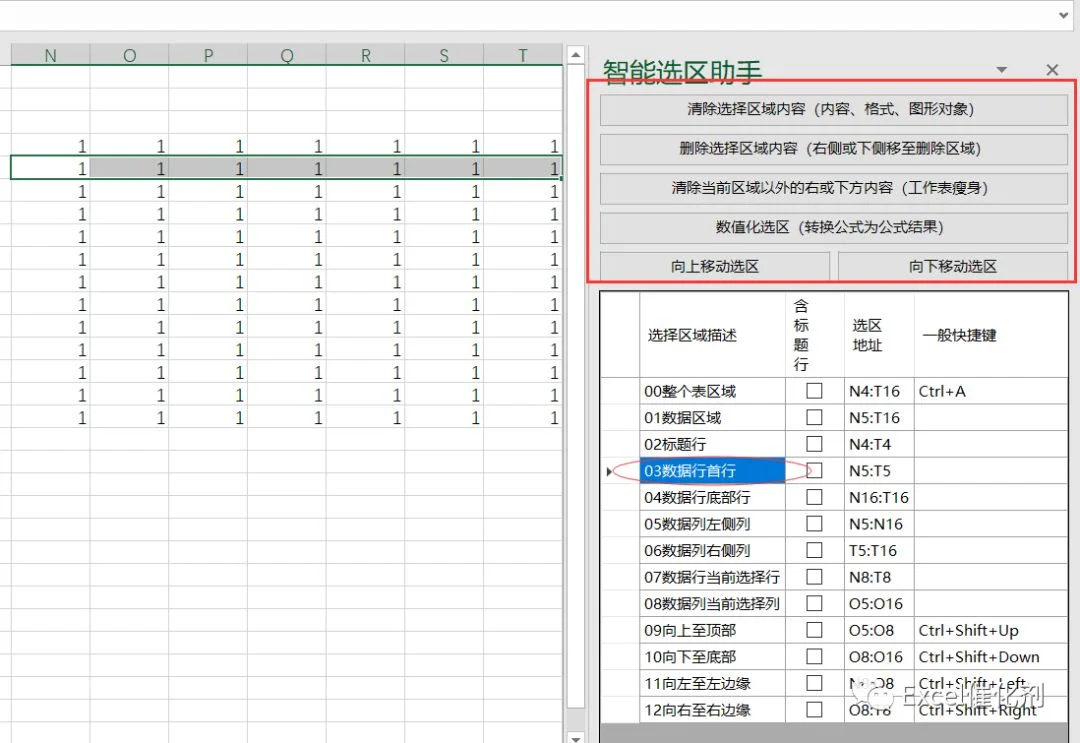Select the 03数据行首行 row
Viewport: 1080px width, 743px height.
(x=834, y=471)
